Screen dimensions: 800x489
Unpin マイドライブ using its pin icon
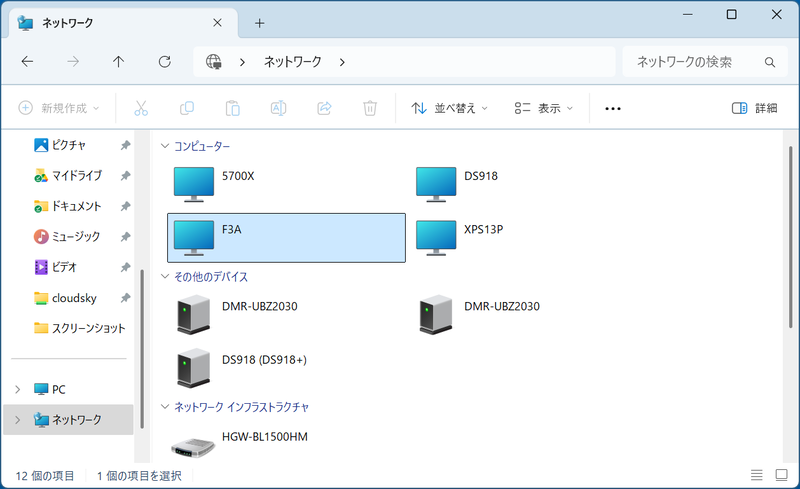point(125,176)
